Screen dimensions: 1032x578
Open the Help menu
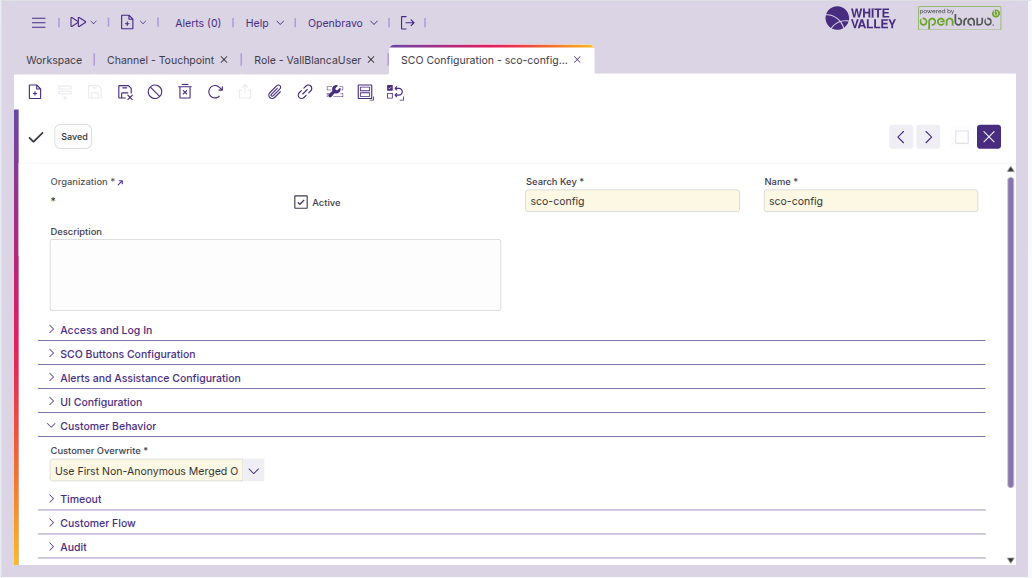[x=264, y=22]
